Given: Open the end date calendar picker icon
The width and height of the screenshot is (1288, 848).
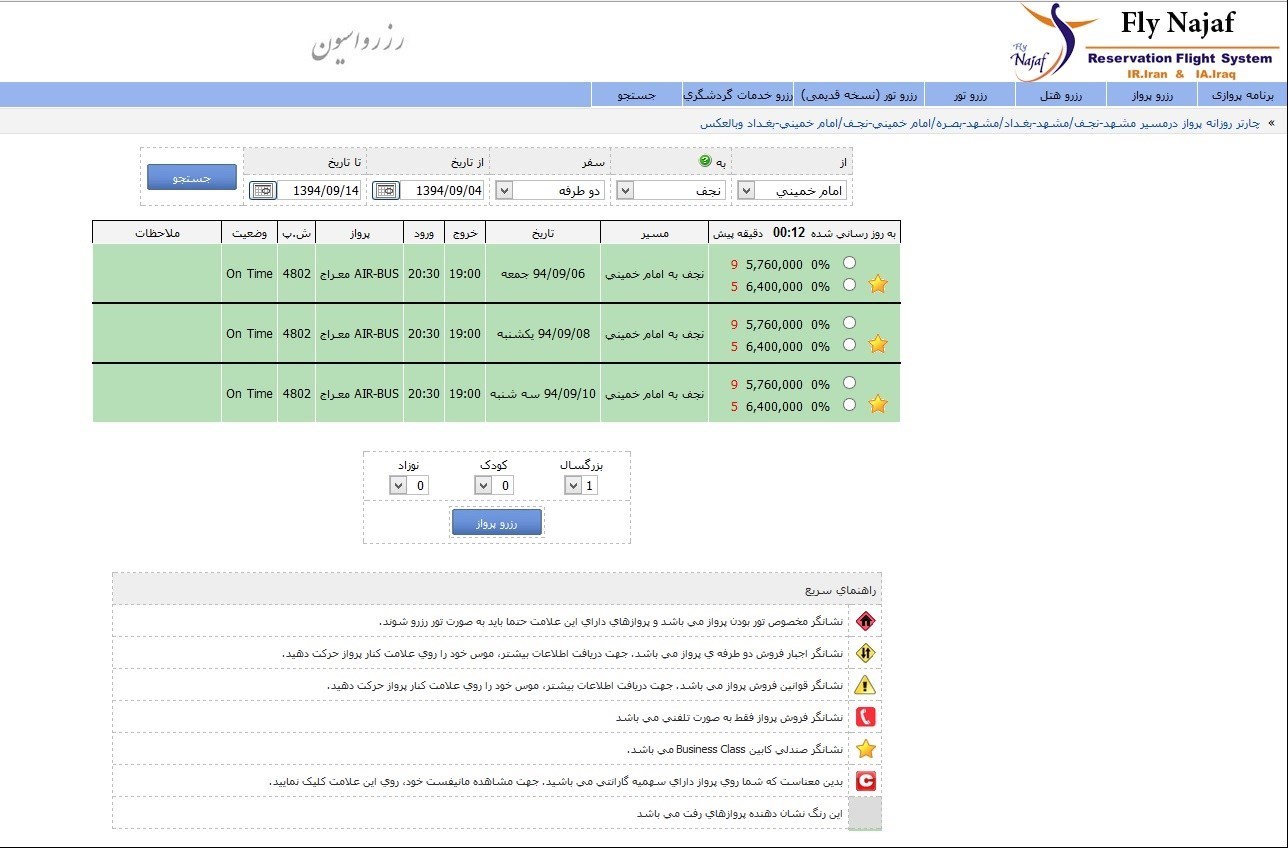Looking at the screenshot, I should [263, 190].
